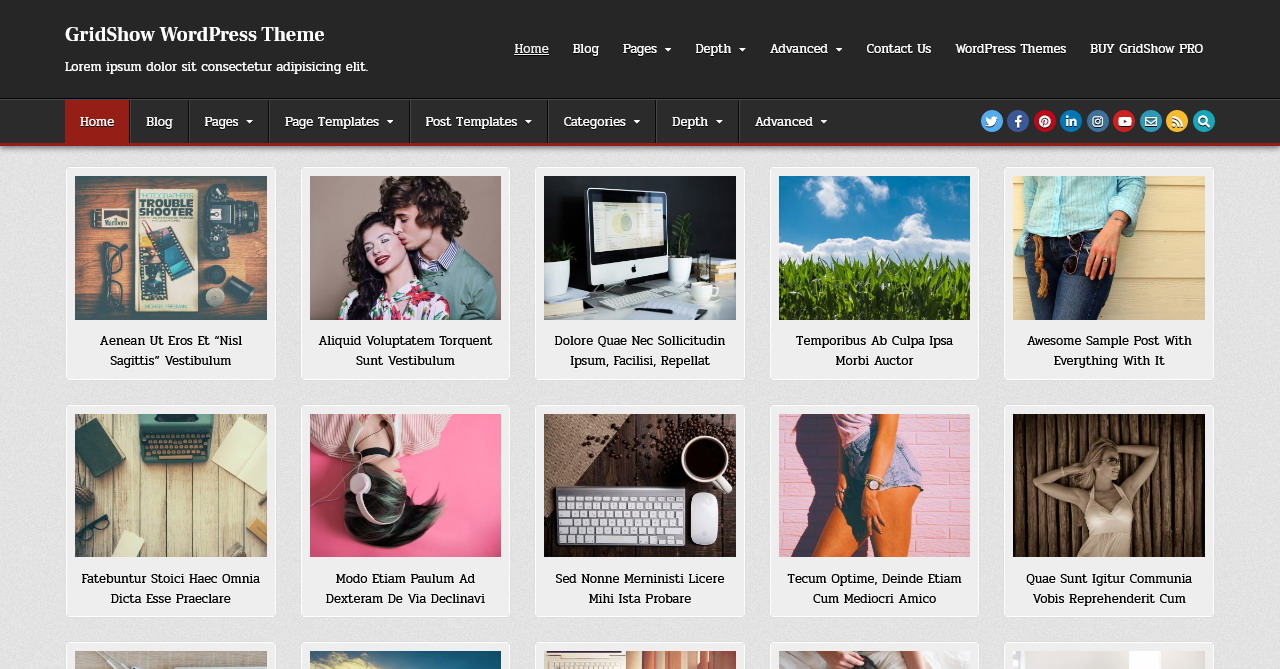Expand the Categories dropdown
The height and width of the screenshot is (669, 1280).
pyautogui.click(x=602, y=122)
